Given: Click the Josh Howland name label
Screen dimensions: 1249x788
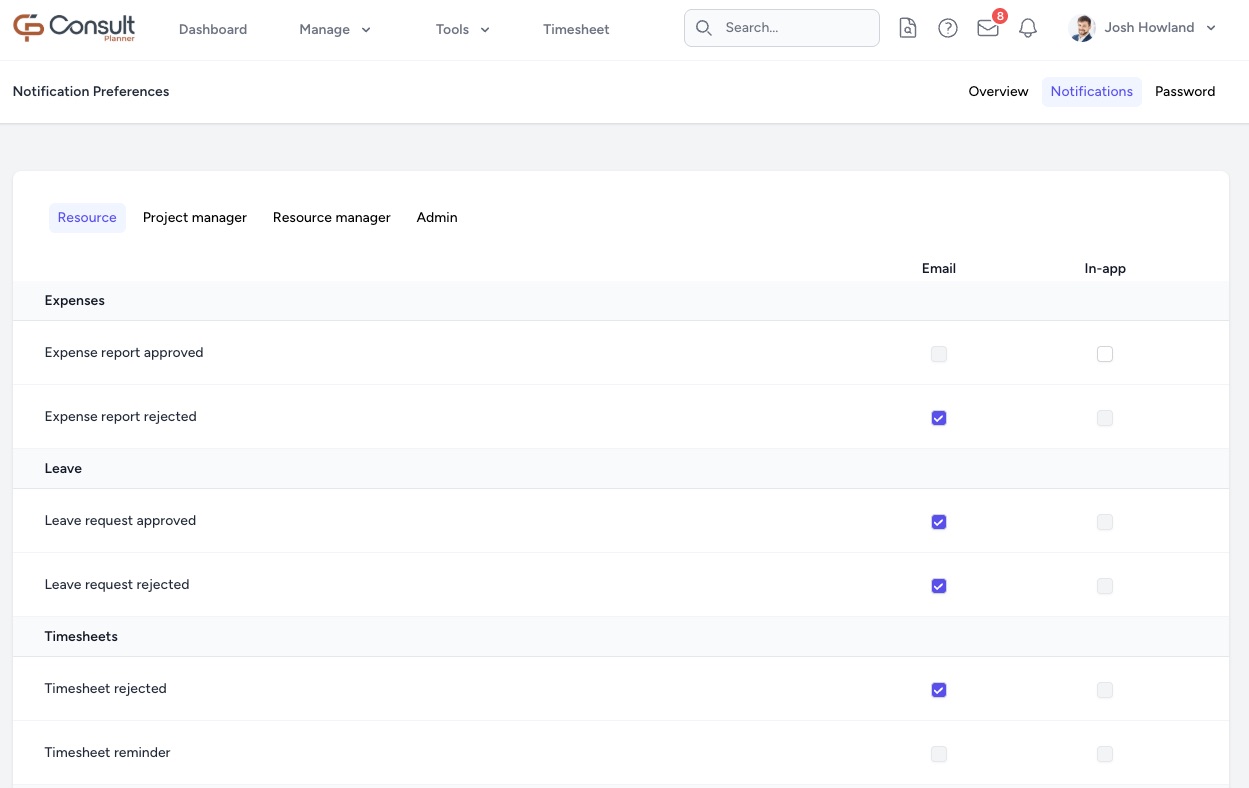Looking at the screenshot, I should pyautogui.click(x=1149, y=28).
